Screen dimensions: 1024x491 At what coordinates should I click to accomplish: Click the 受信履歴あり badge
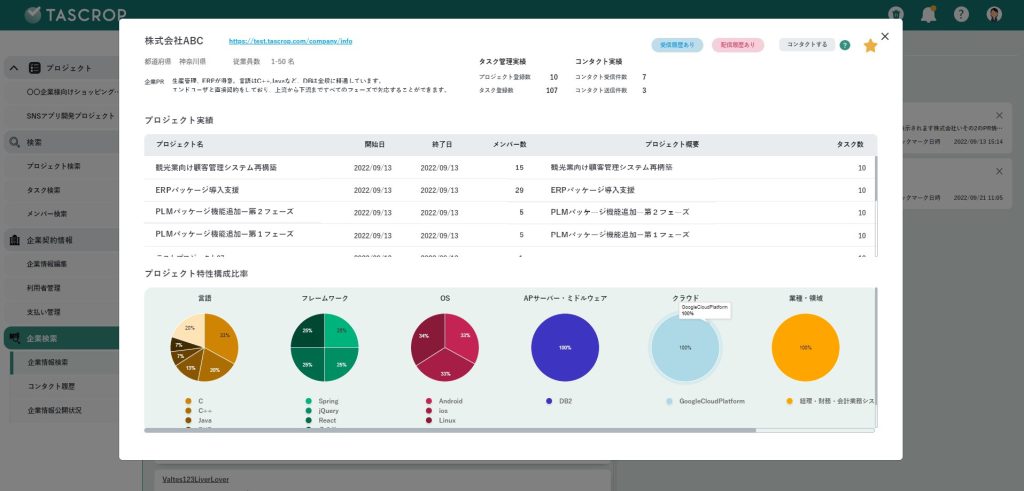pos(677,45)
